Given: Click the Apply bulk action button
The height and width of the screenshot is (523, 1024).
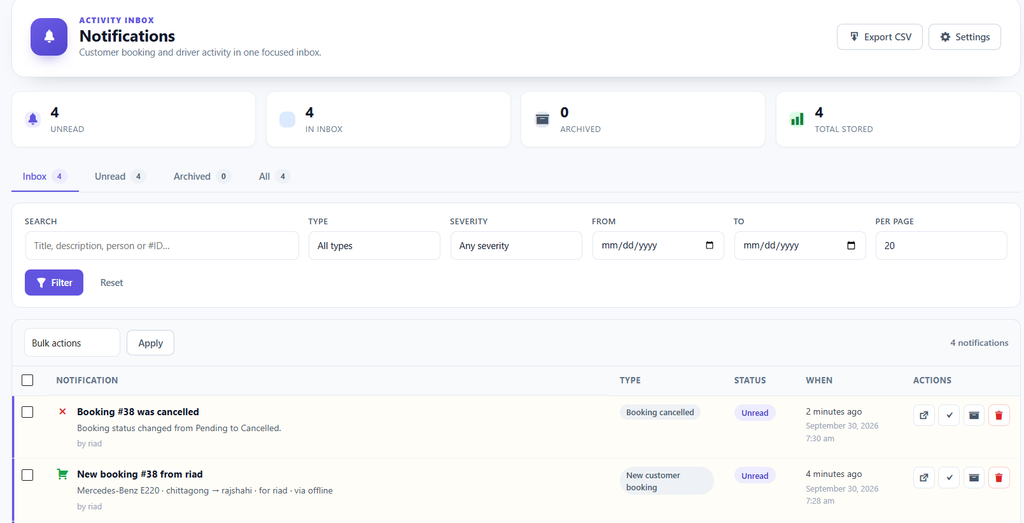Looking at the screenshot, I should coord(150,343).
